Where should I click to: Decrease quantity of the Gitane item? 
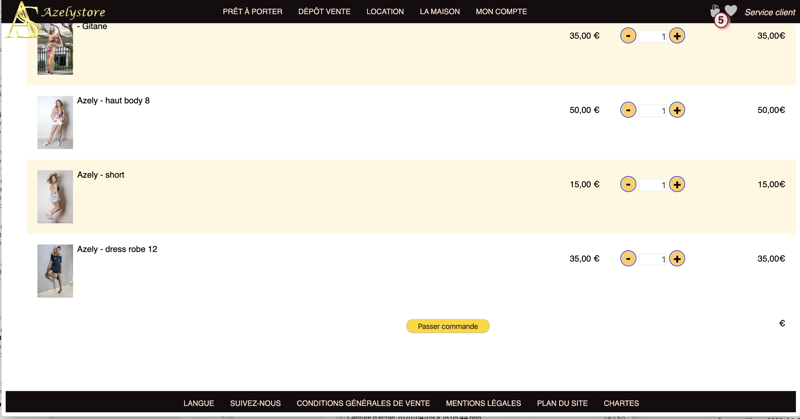(628, 36)
